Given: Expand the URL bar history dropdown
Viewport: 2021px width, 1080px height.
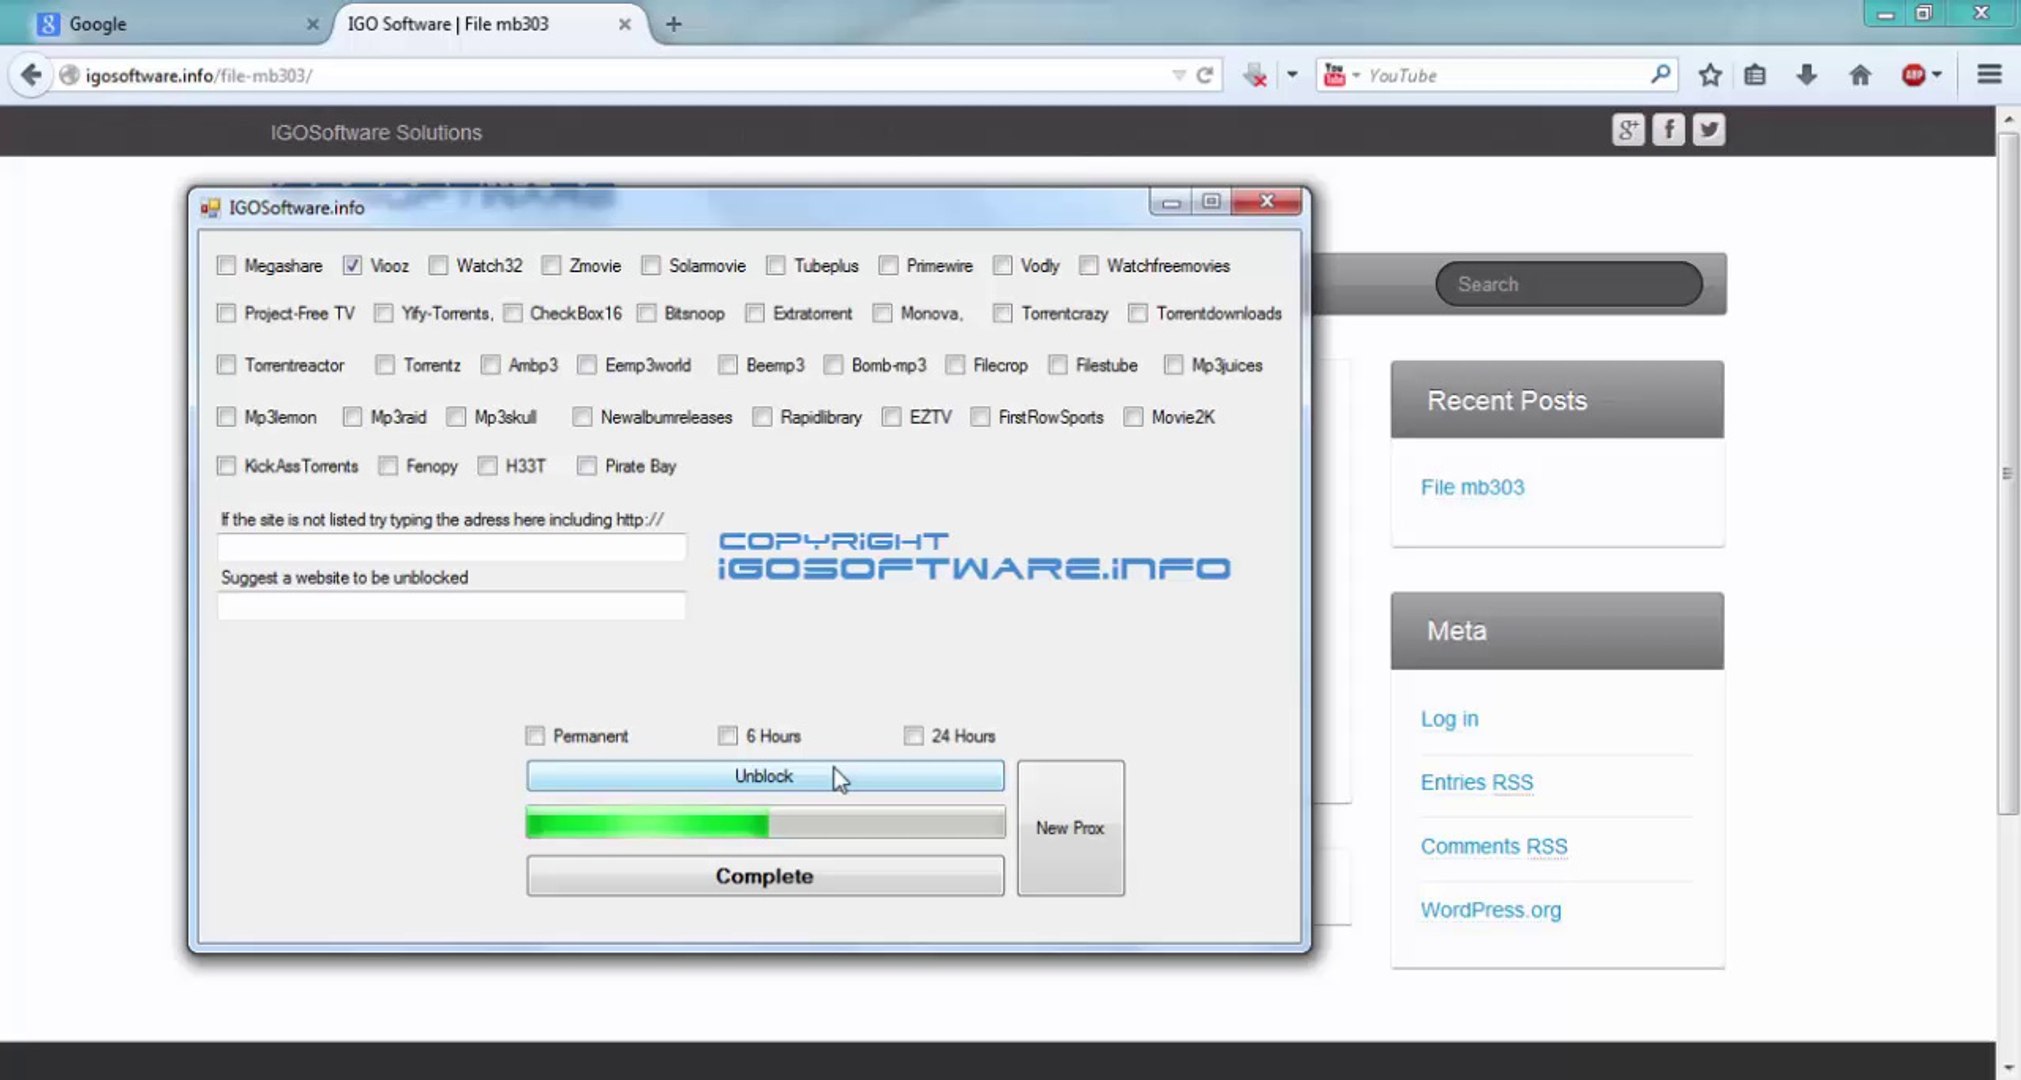Looking at the screenshot, I should pyautogui.click(x=1178, y=75).
